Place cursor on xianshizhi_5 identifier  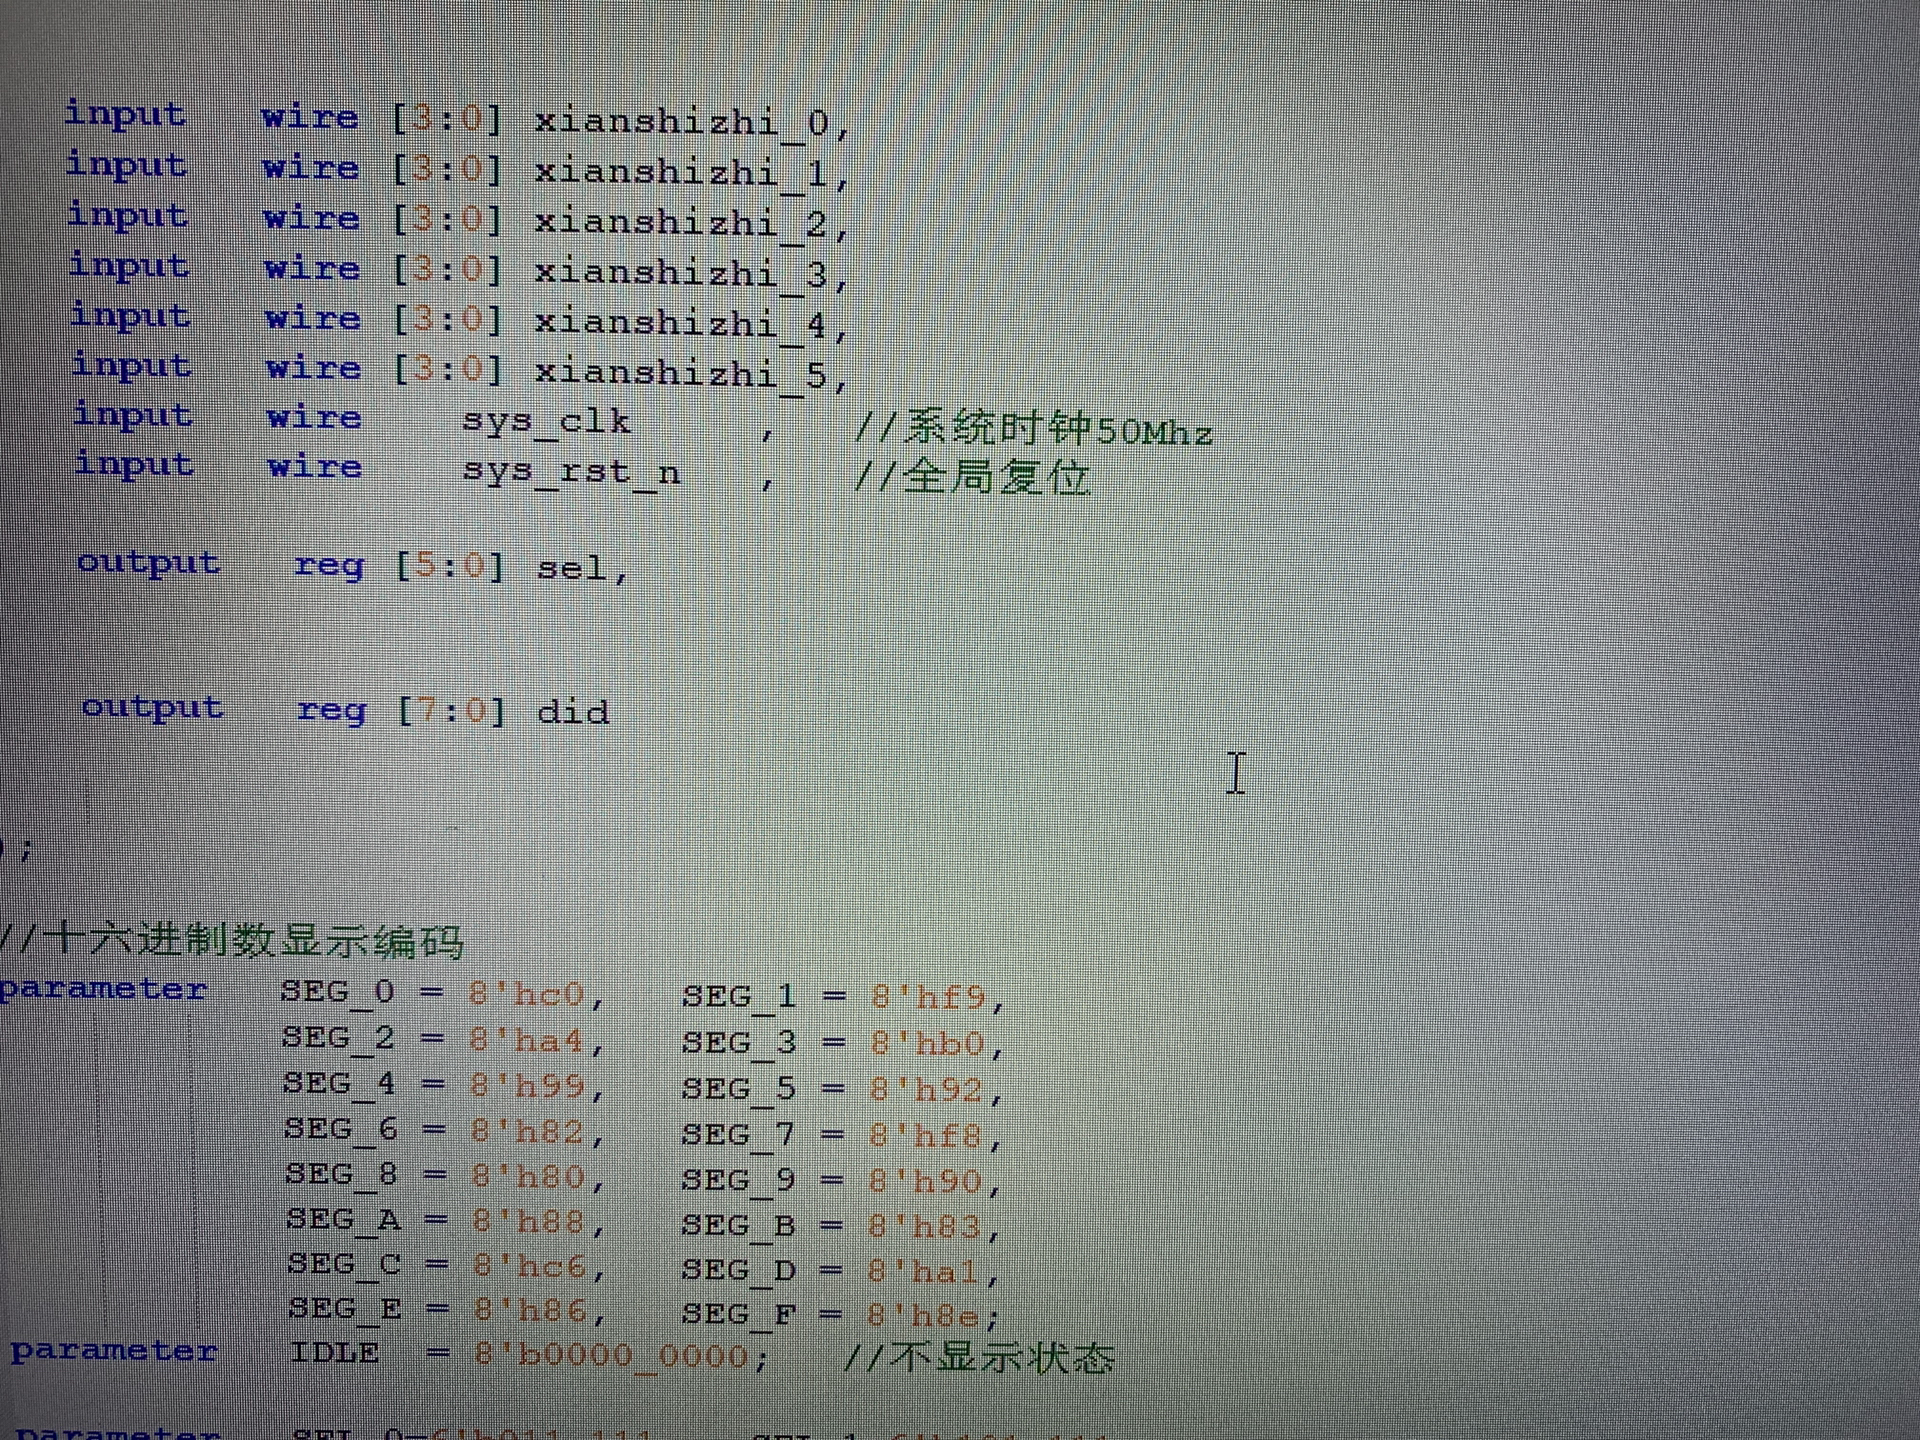(x=682, y=374)
